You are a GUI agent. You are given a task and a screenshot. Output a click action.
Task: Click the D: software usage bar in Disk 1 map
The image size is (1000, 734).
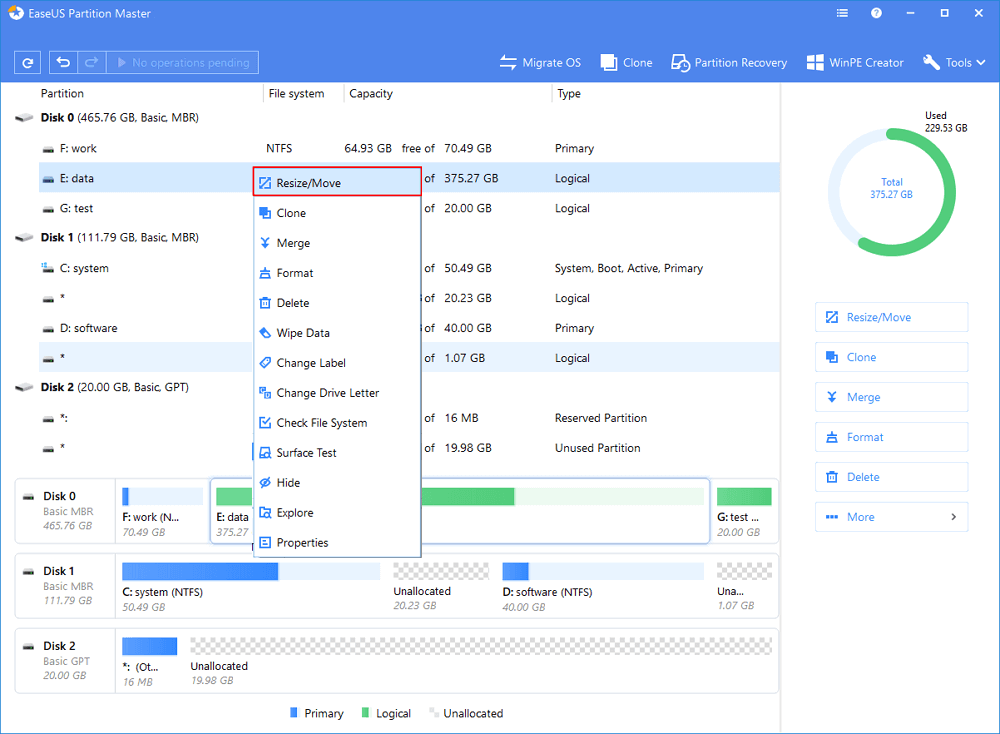tap(603, 571)
